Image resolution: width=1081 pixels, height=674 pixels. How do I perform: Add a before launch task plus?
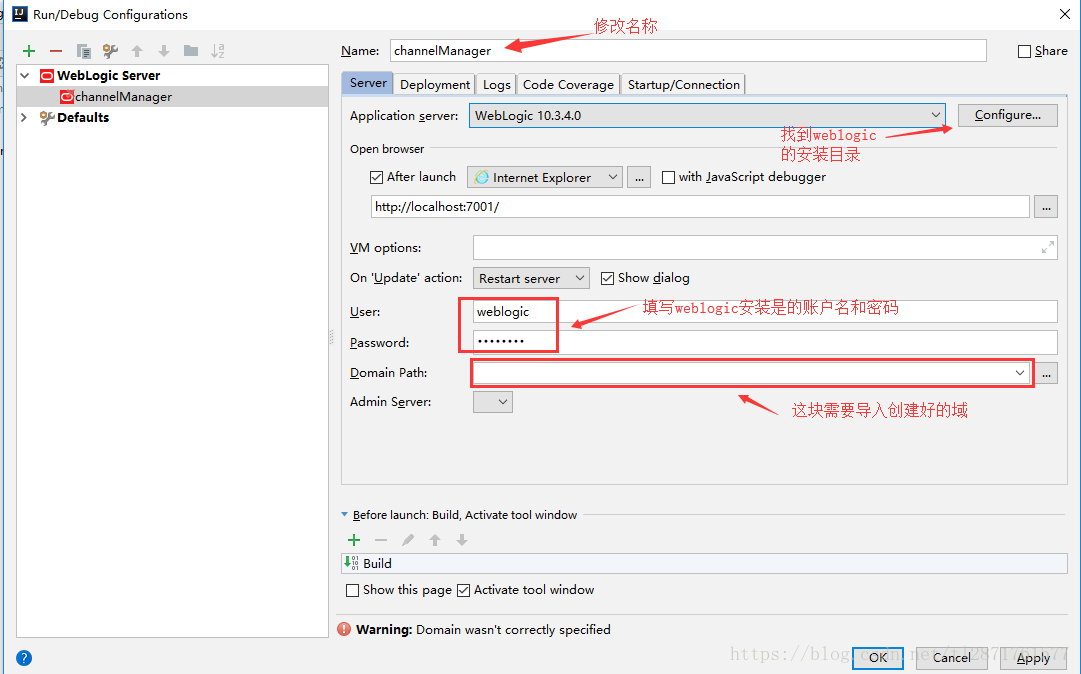[x=354, y=540]
